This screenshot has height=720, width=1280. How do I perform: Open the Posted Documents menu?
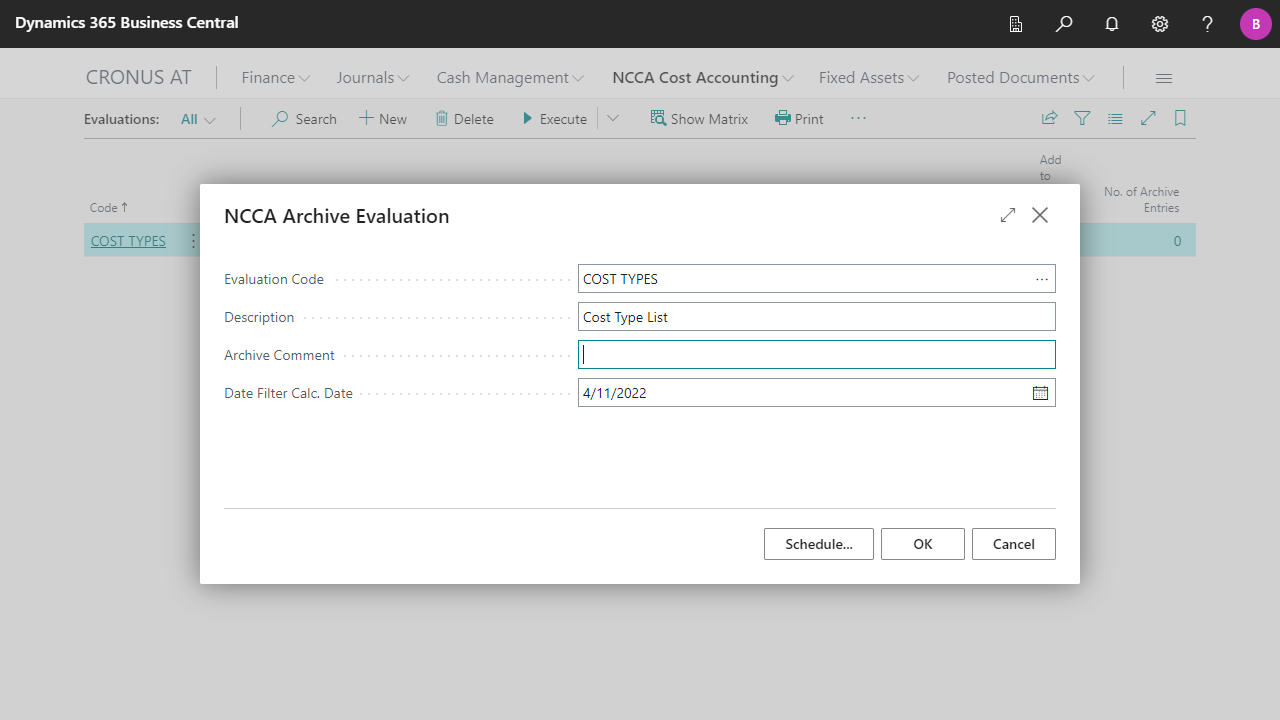(x=1020, y=77)
